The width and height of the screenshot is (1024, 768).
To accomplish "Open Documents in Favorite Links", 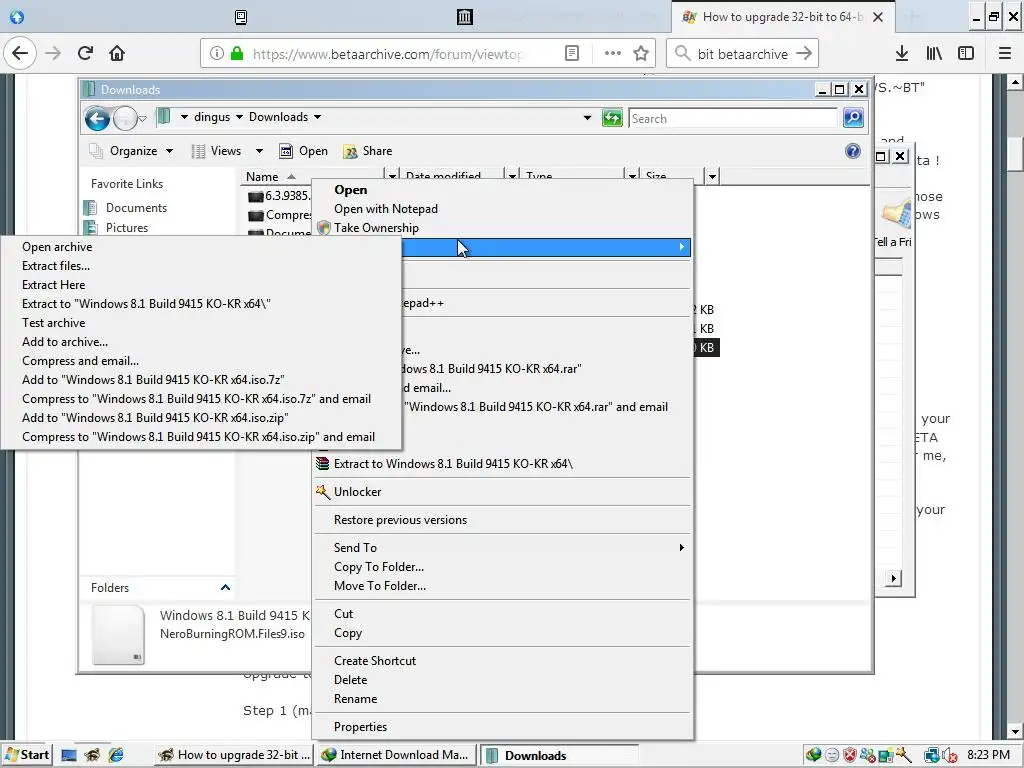I will pos(136,208).
